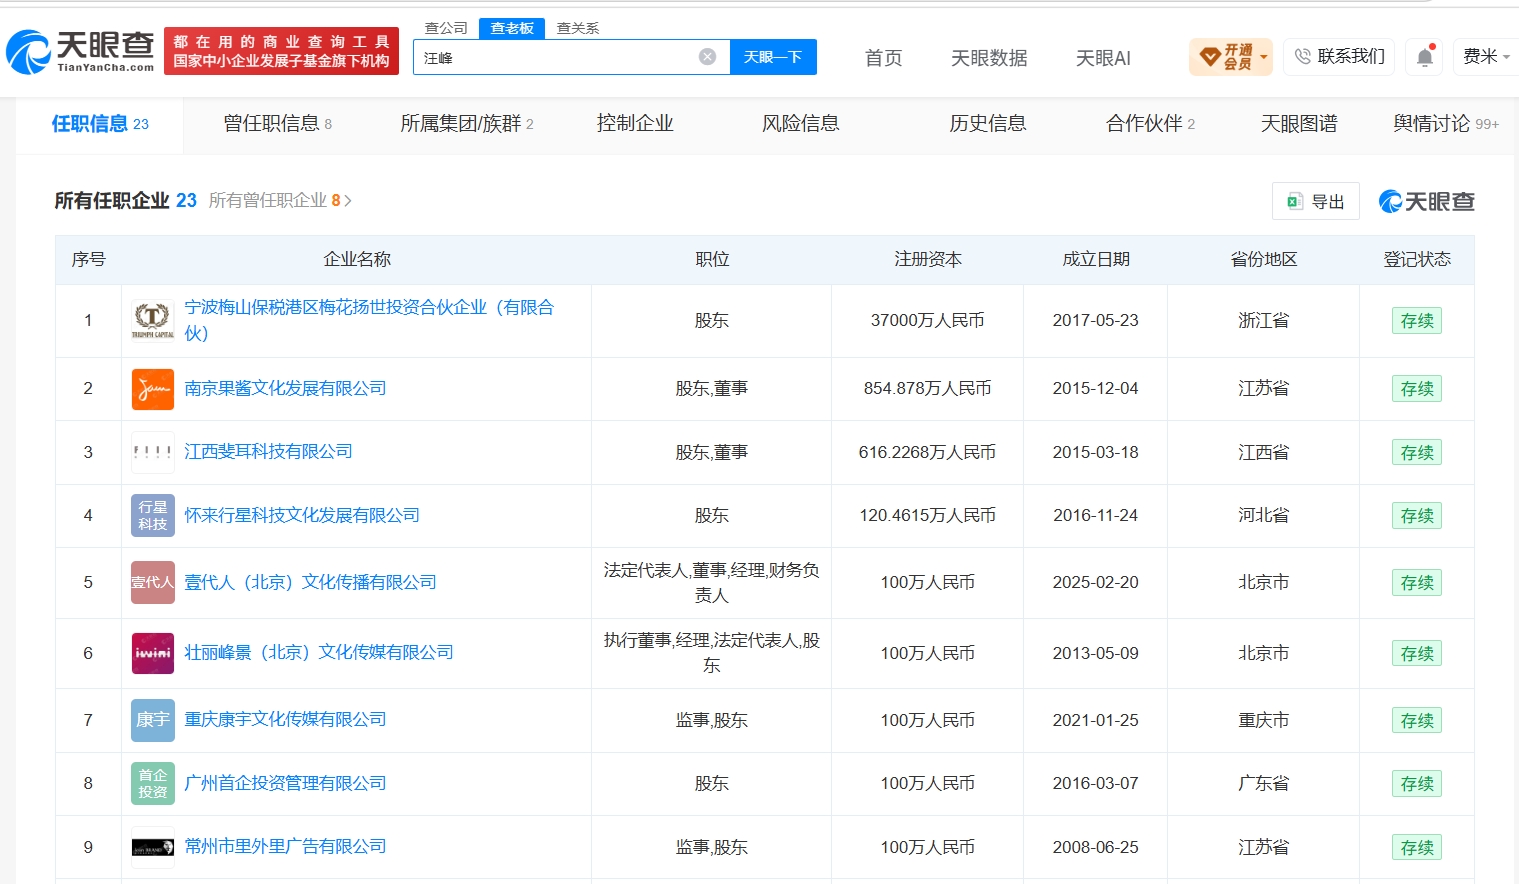The width and height of the screenshot is (1519, 884).
Task: Open 首页 in top navigation
Action: tap(883, 58)
